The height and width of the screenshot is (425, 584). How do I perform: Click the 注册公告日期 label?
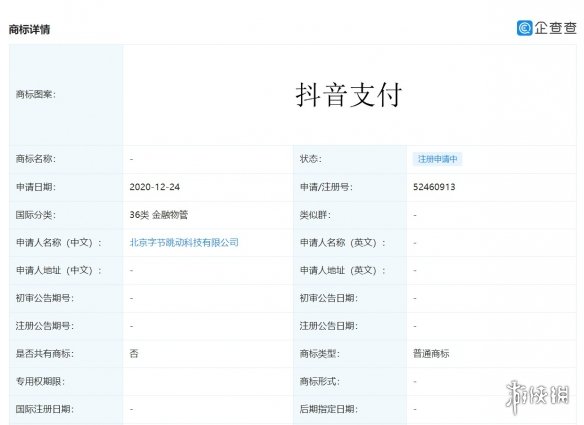click(x=328, y=326)
